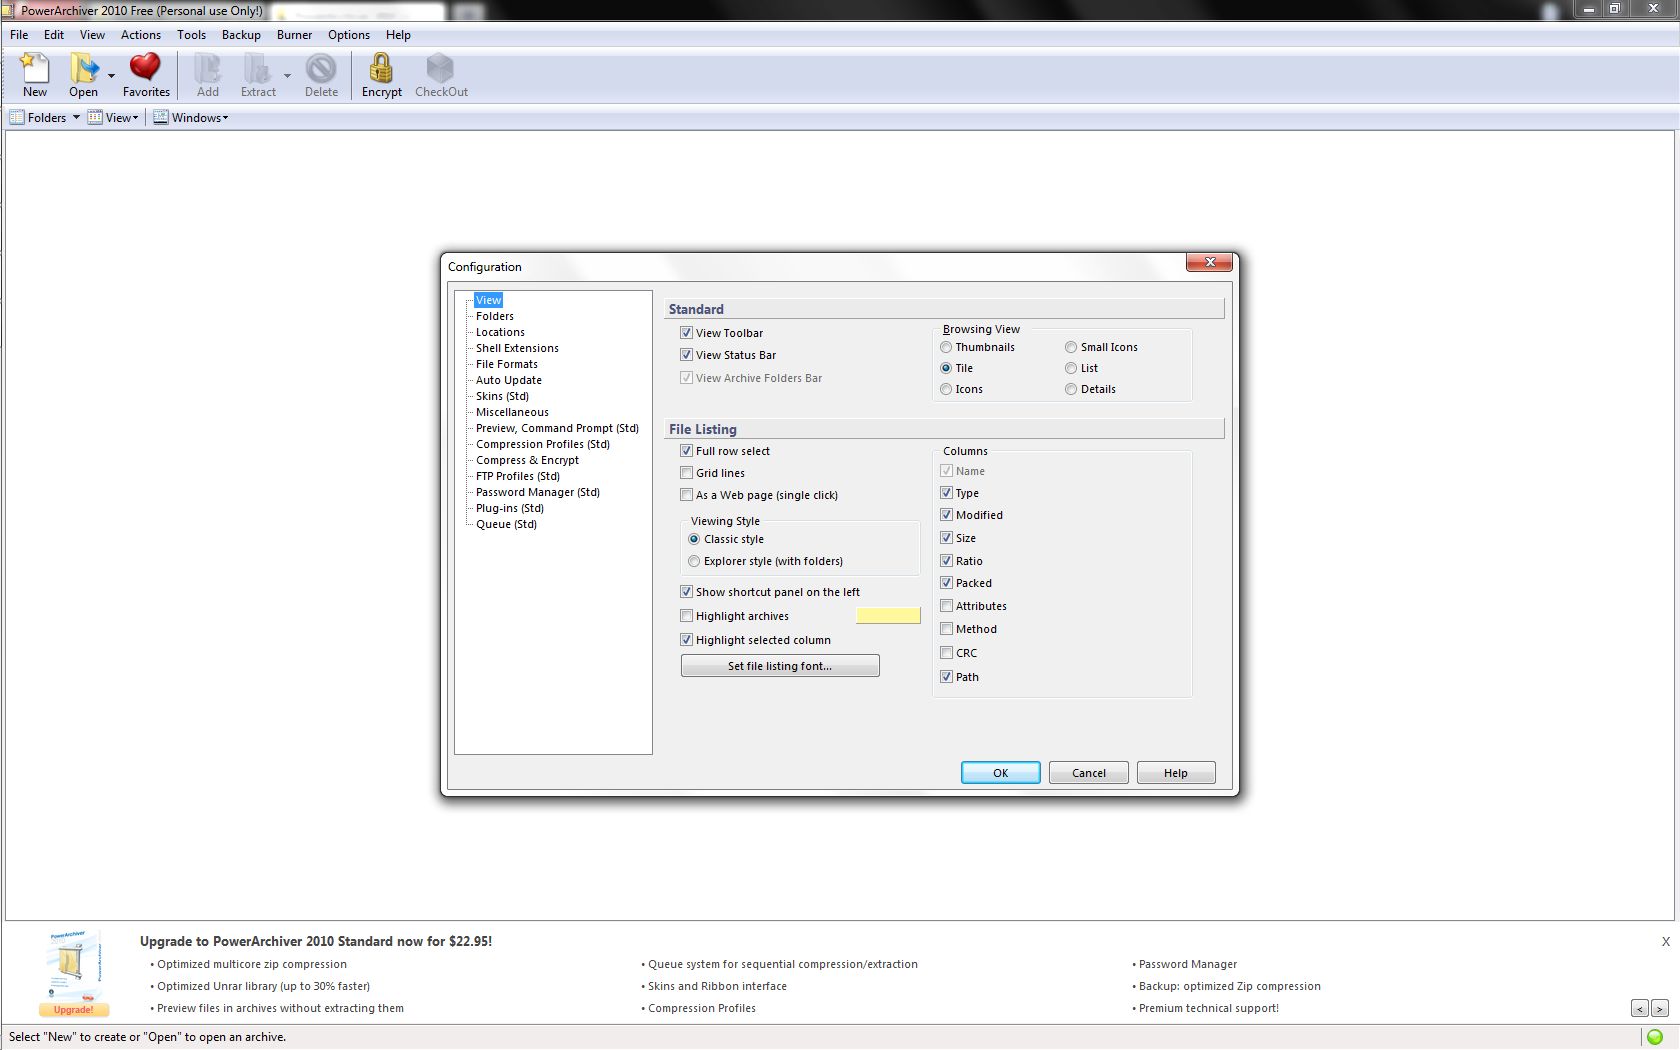Select Details browsing view
The width and height of the screenshot is (1680, 1050).
click(1071, 389)
